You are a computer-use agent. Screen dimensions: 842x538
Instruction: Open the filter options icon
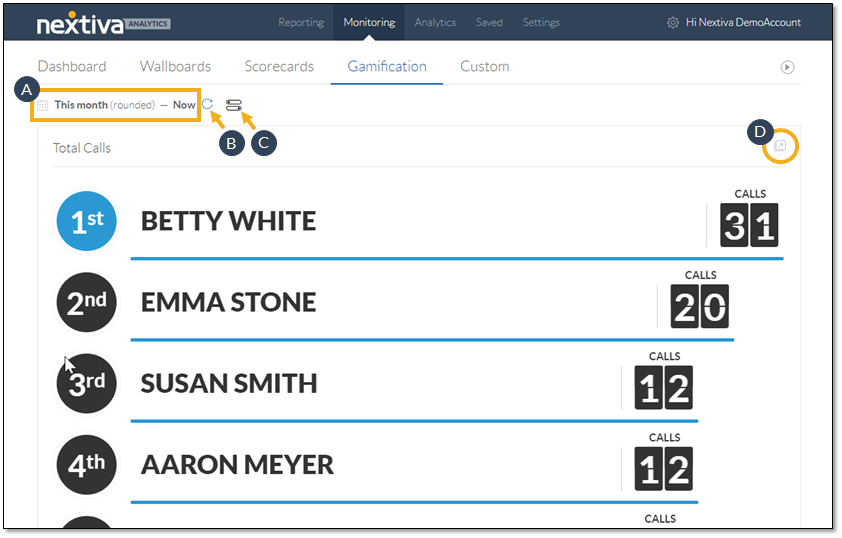234,105
